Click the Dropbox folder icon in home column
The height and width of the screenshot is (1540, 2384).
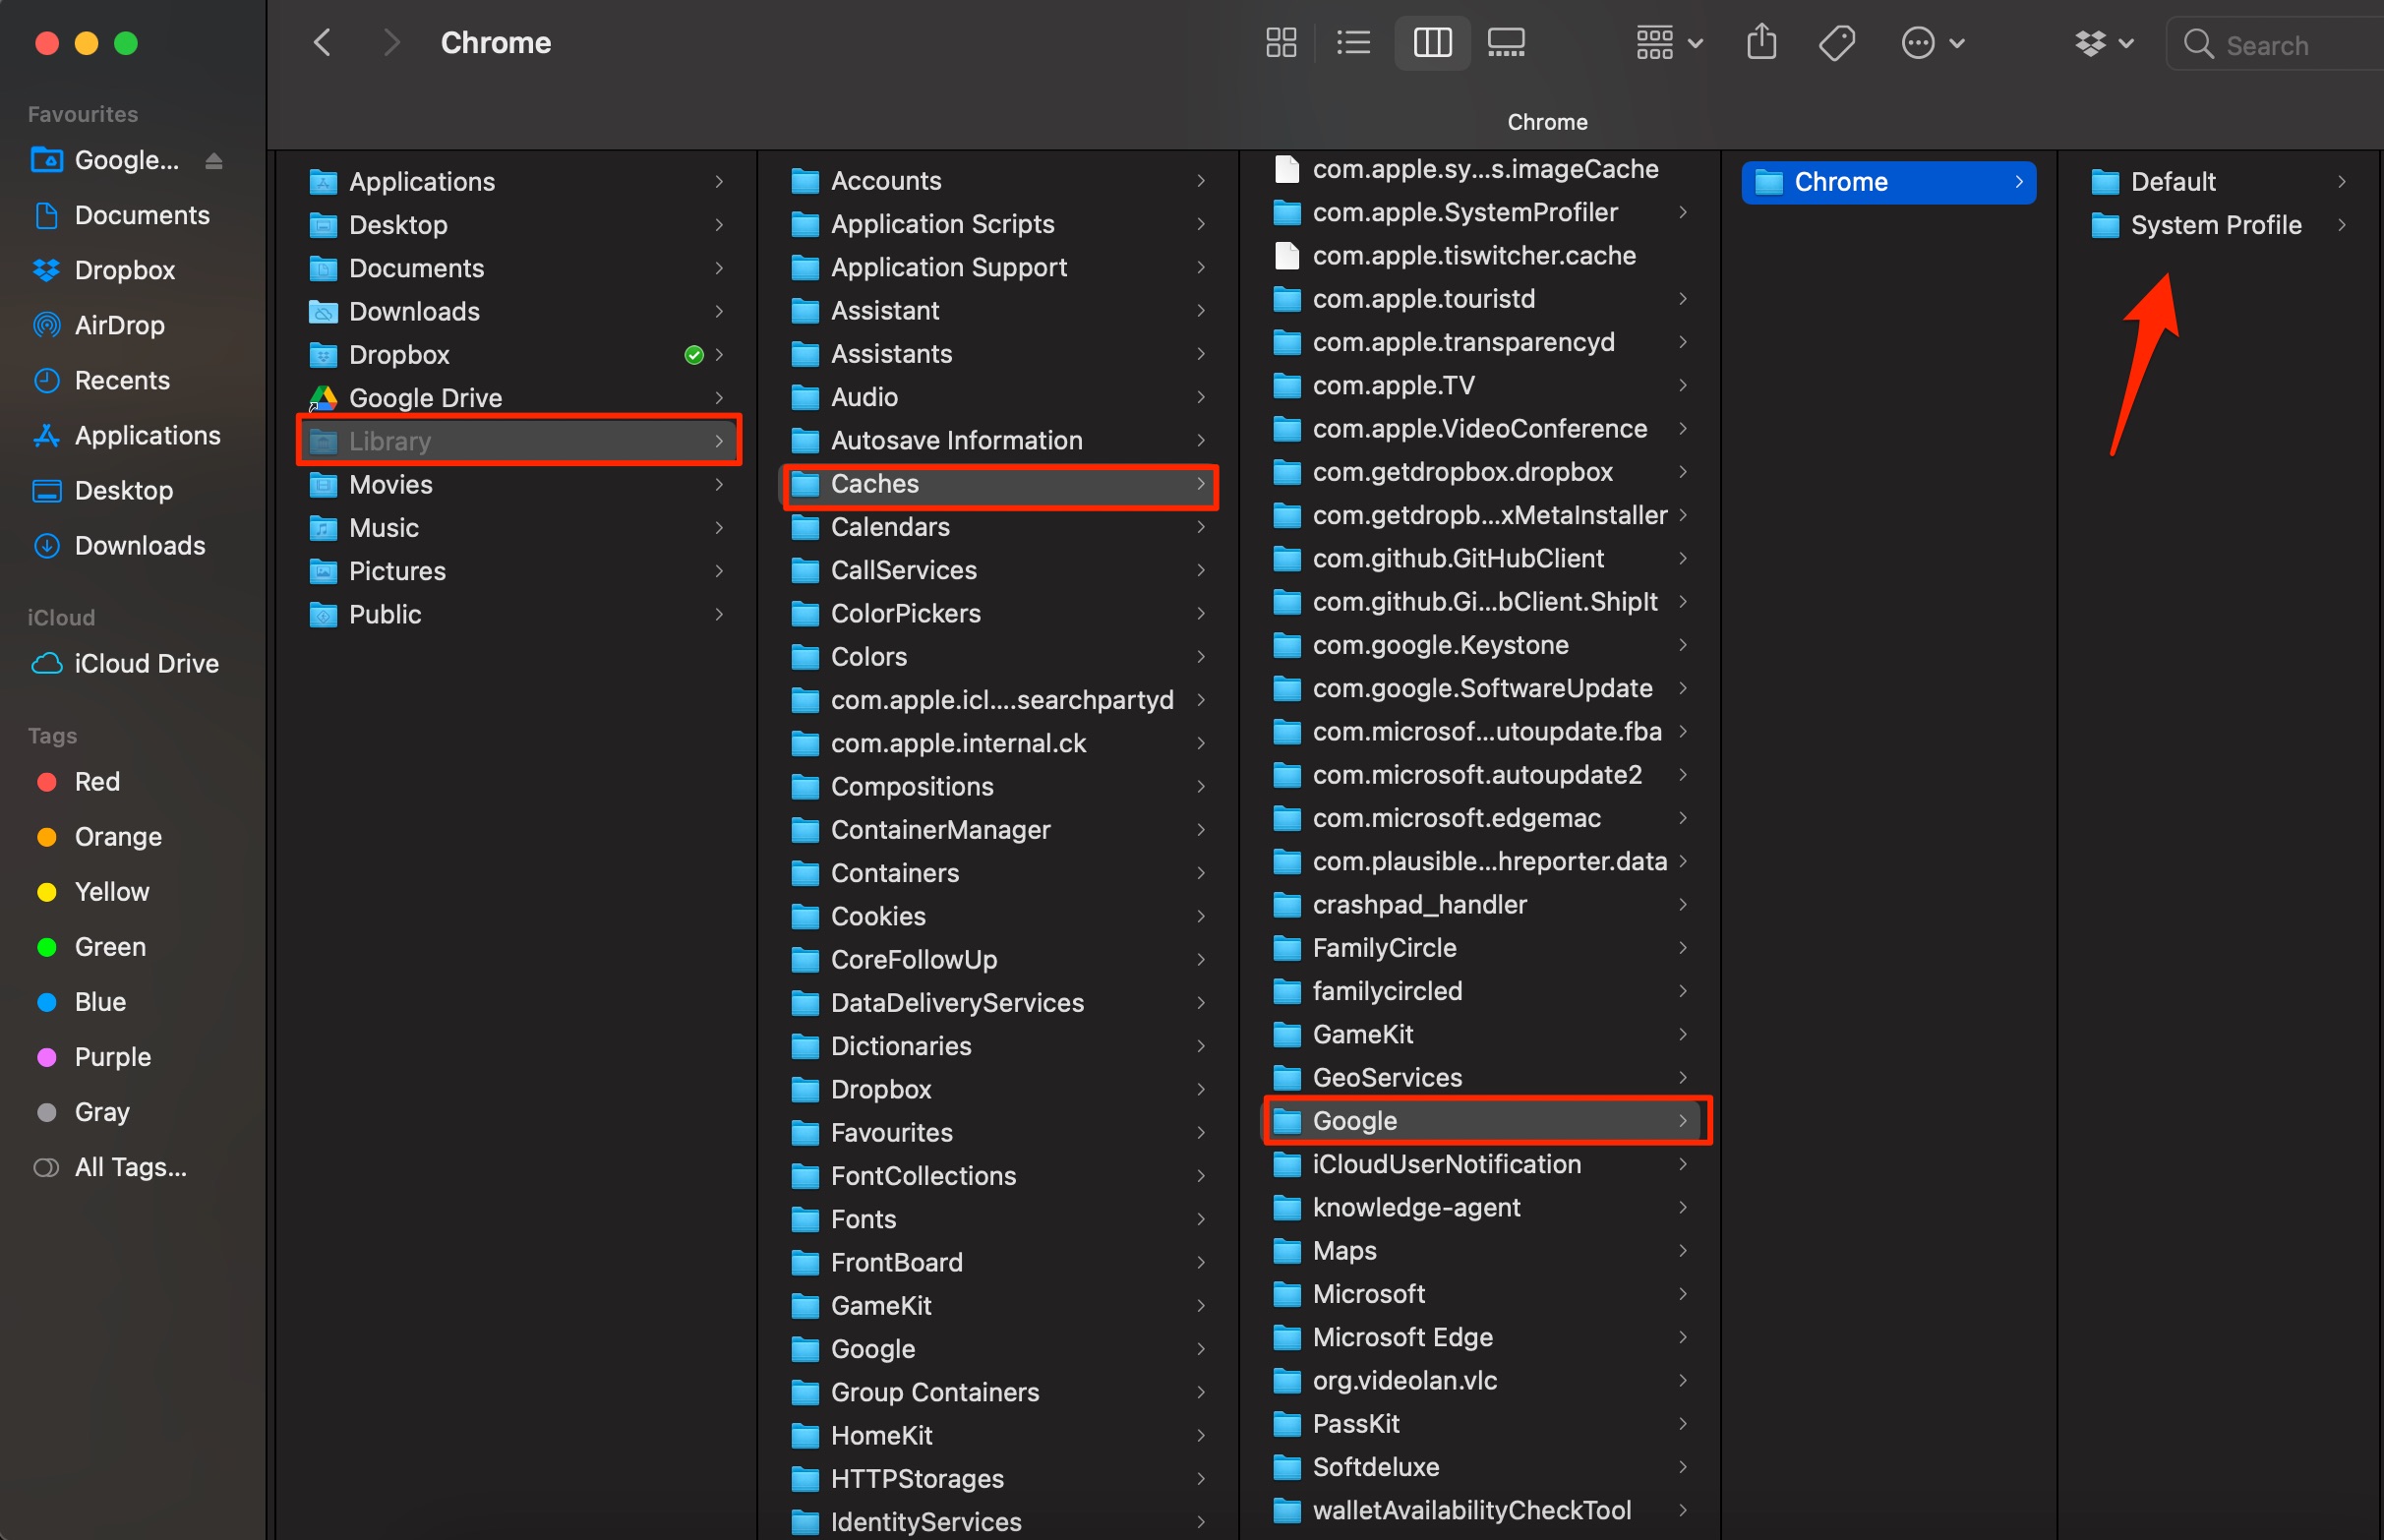coord(322,354)
